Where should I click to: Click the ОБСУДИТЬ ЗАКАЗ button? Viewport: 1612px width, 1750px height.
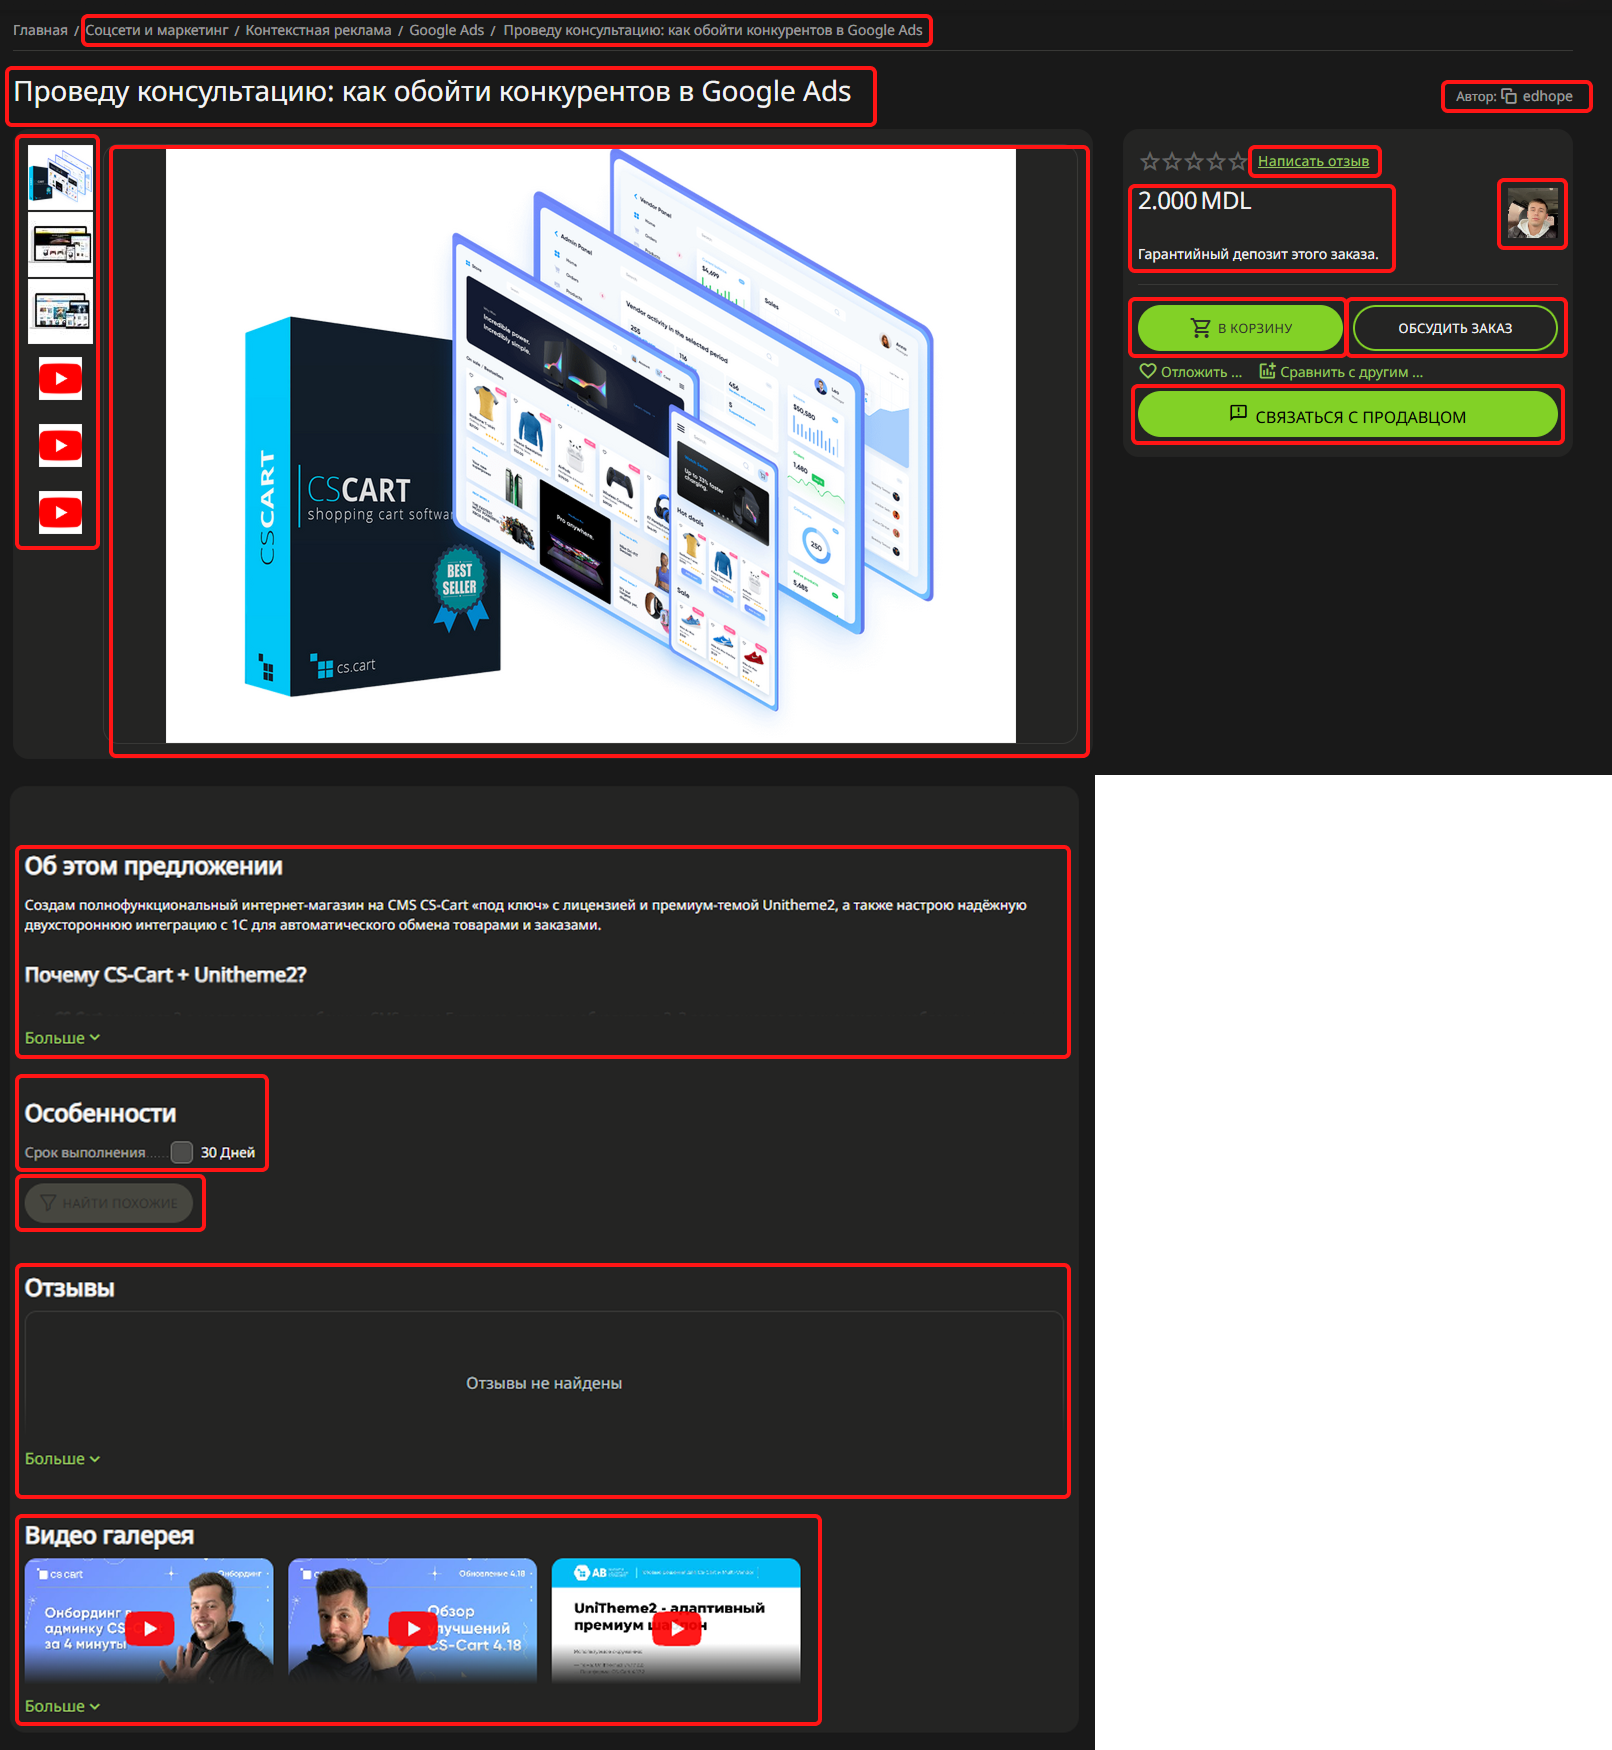coord(1454,328)
